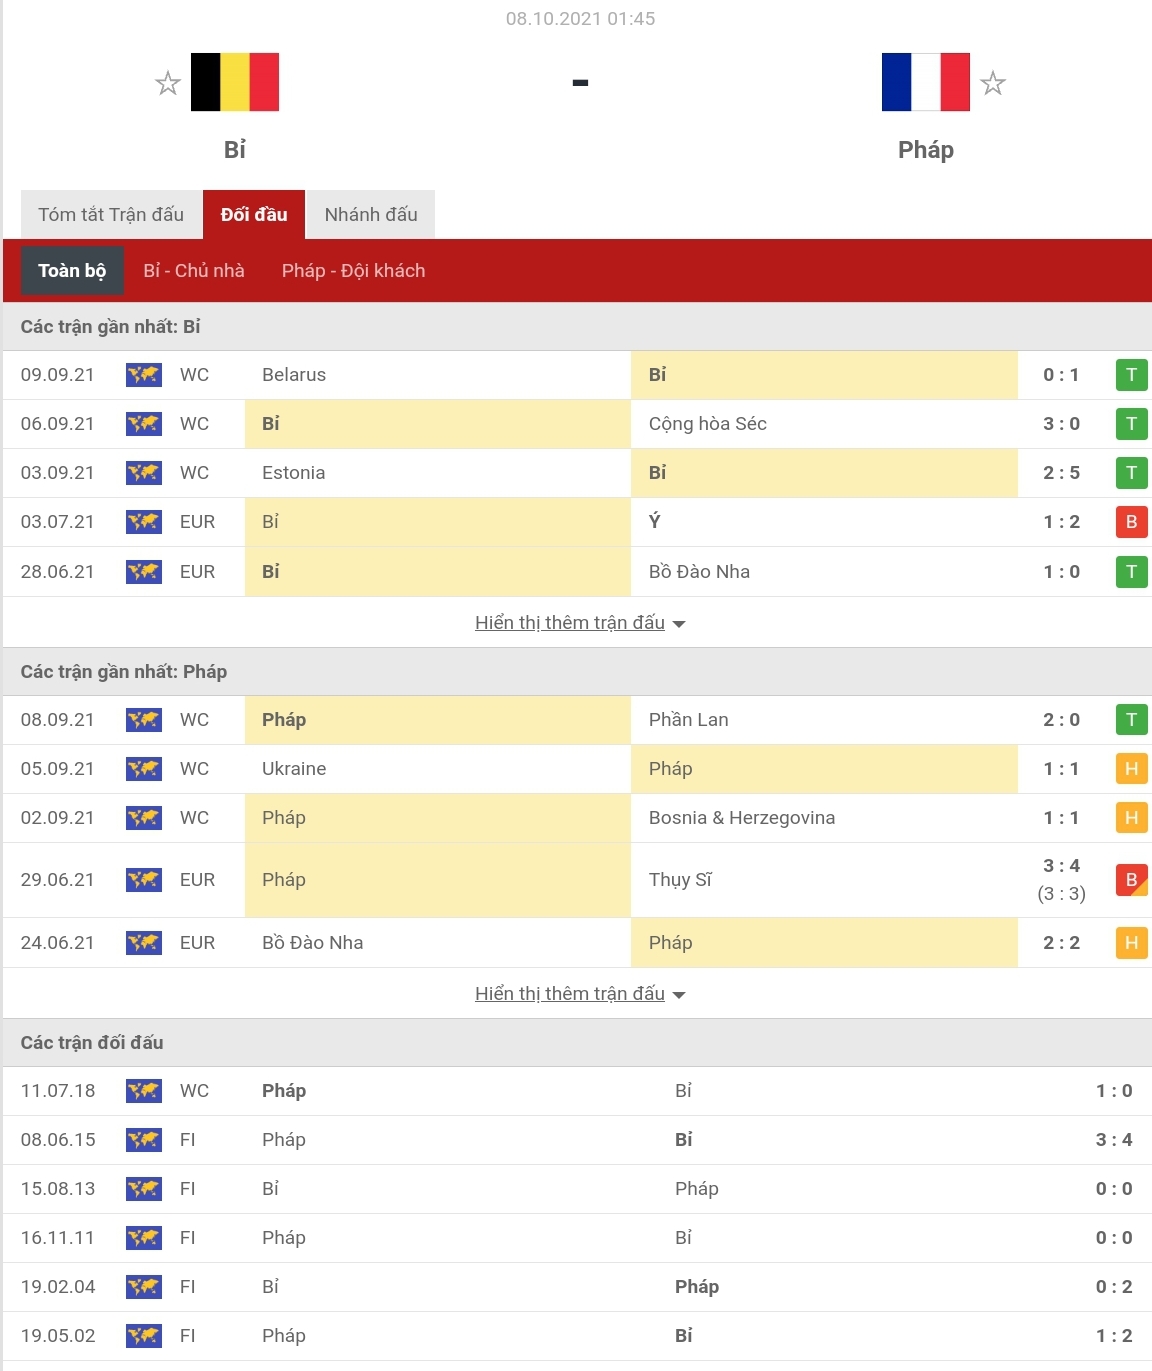The height and width of the screenshot is (1371, 1152).
Task: Click the red B badge for Bỉ vs Ý
Action: 1131,522
